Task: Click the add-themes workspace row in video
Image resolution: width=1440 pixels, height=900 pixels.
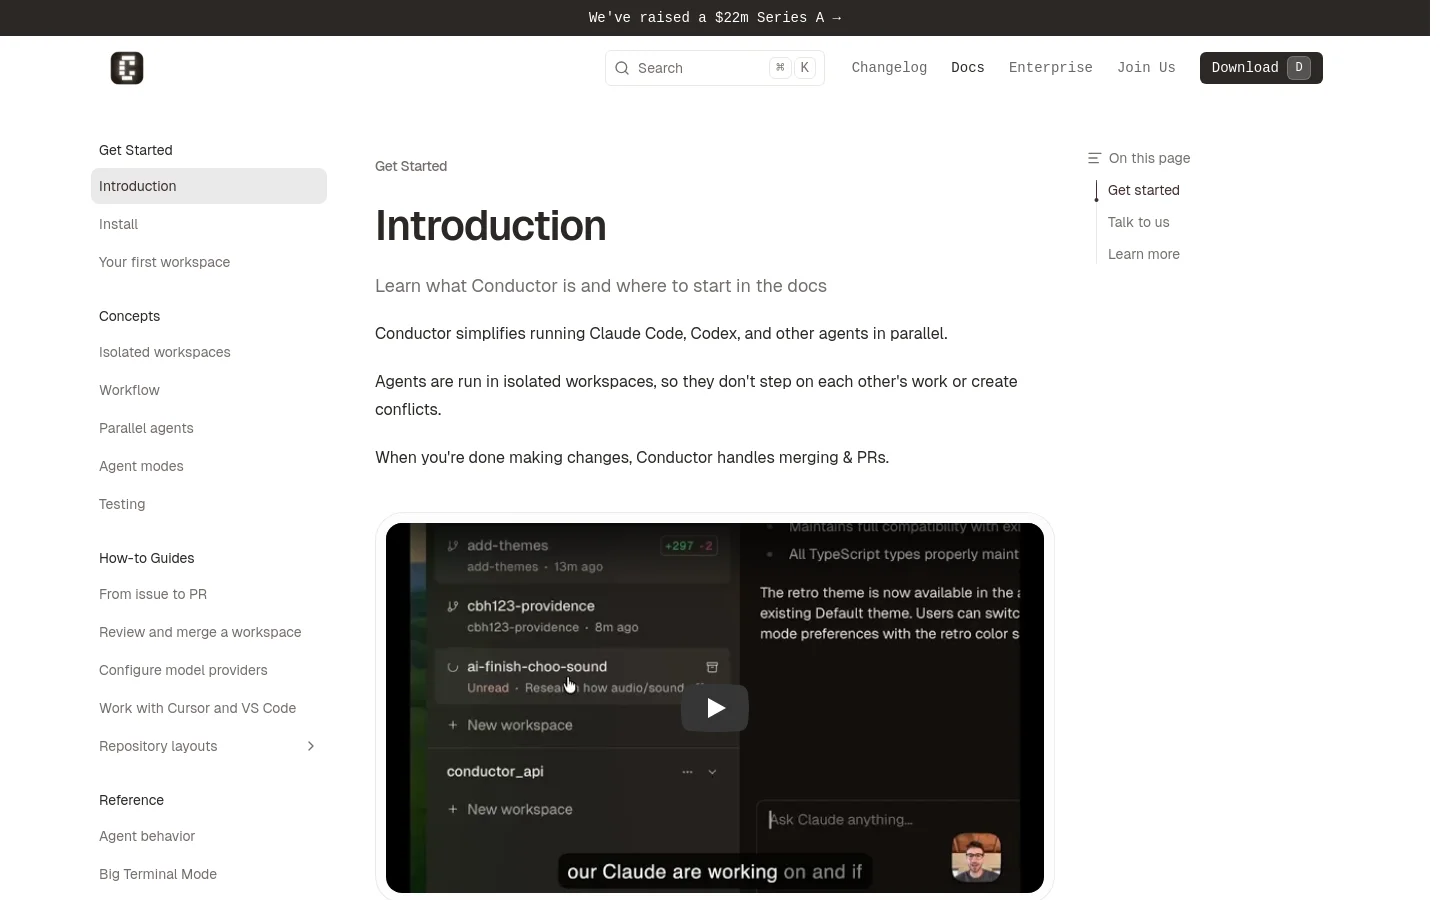Action: 580,555
